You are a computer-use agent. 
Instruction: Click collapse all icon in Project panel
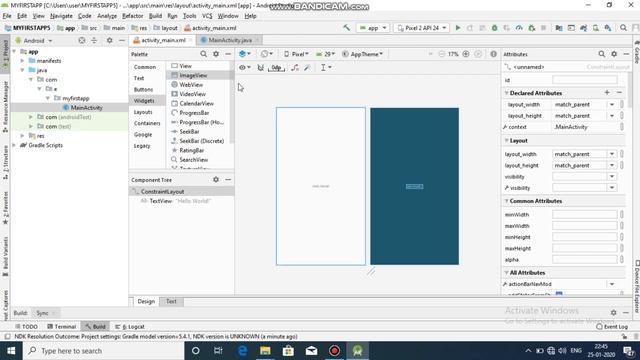pos(94,40)
